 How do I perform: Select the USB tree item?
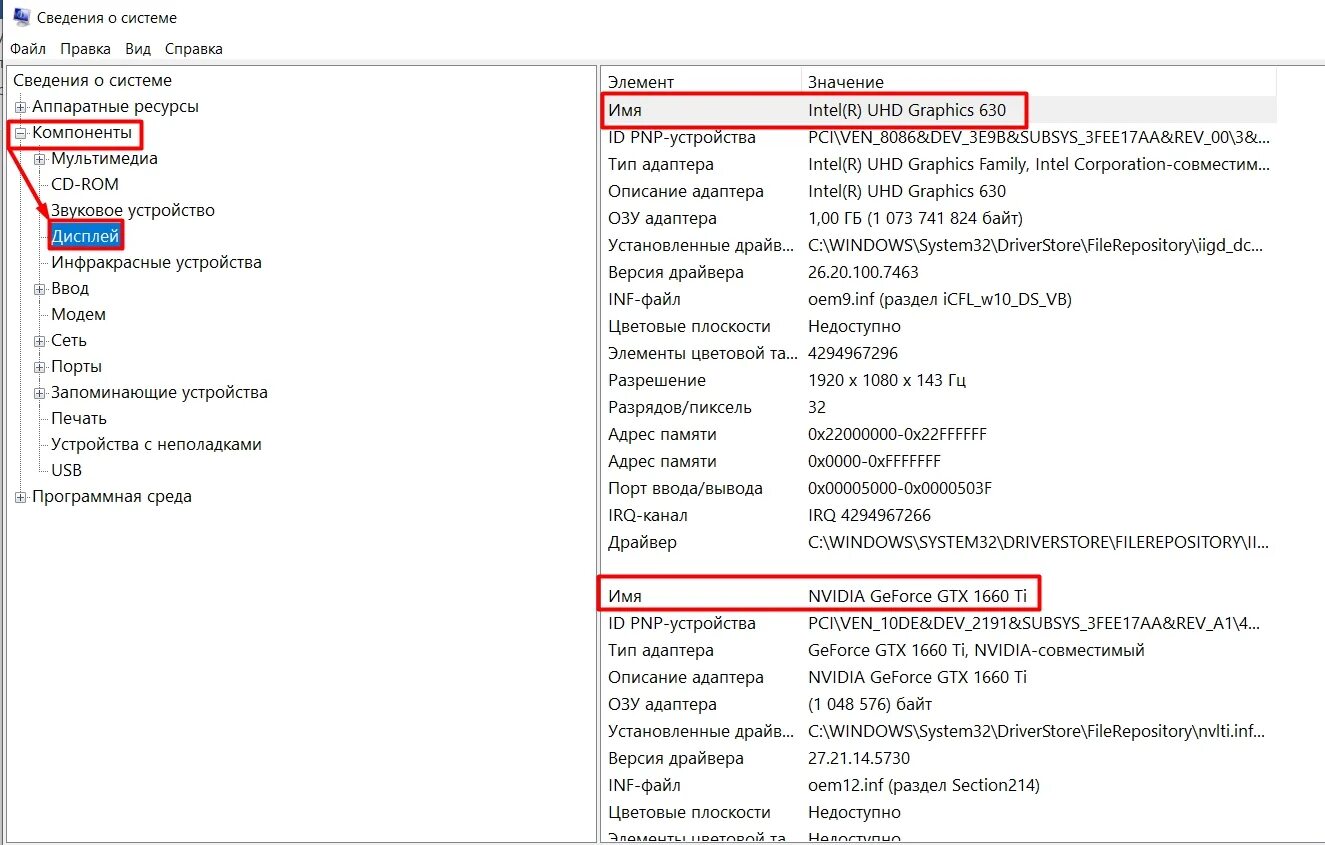pos(67,470)
